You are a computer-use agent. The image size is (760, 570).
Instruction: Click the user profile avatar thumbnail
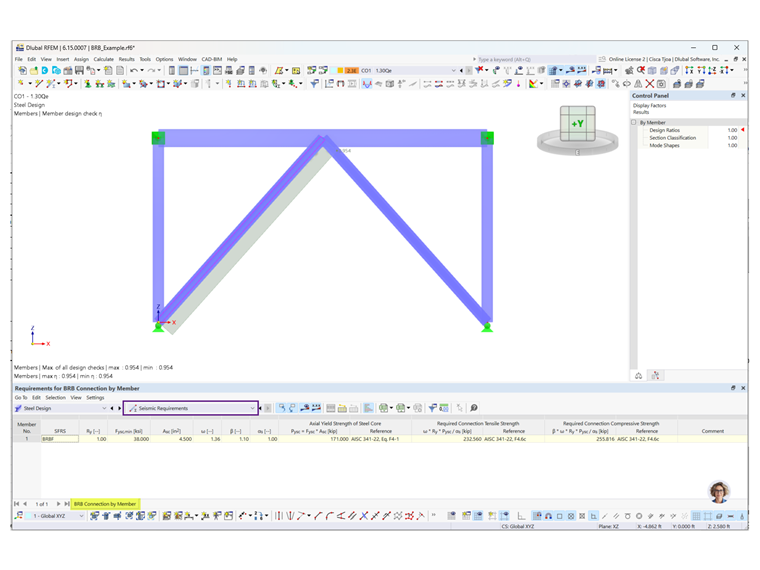(x=719, y=492)
